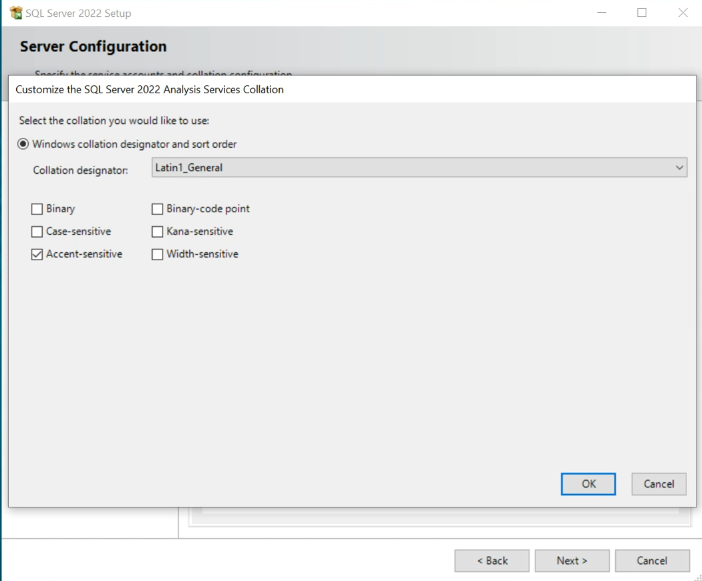The width and height of the screenshot is (702, 581).
Task: Select Windows collation designator and sort order
Action: click(23, 144)
